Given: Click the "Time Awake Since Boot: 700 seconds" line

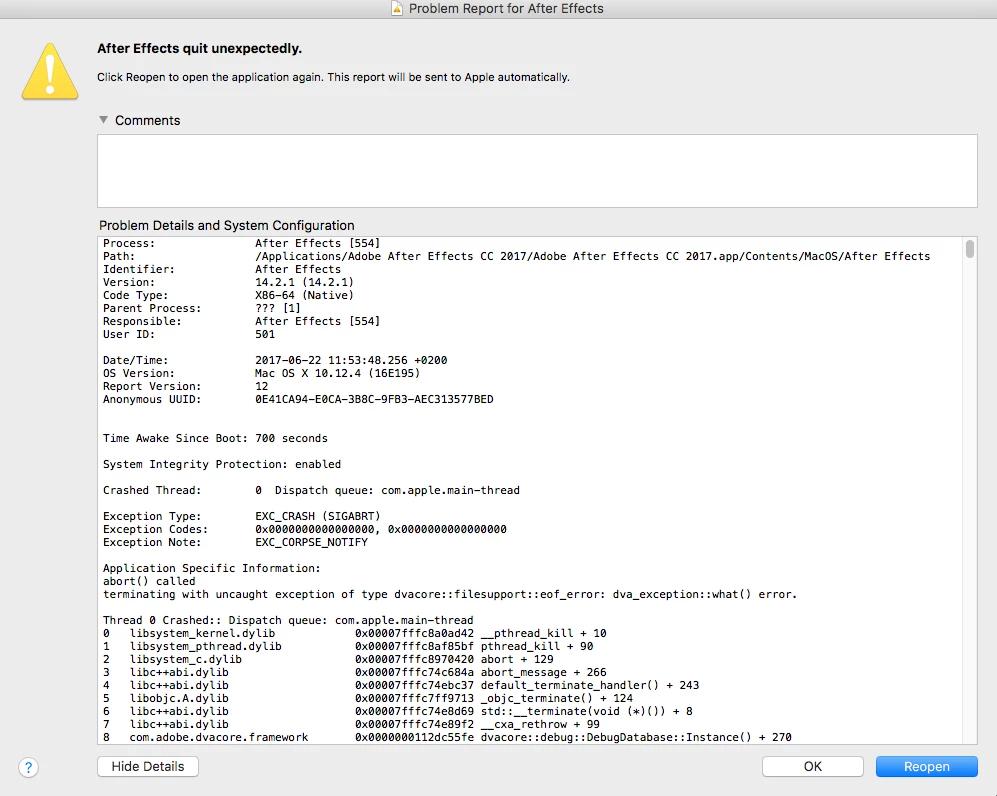Looking at the screenshot, I should pyautogui.click(x=215, y=439).
